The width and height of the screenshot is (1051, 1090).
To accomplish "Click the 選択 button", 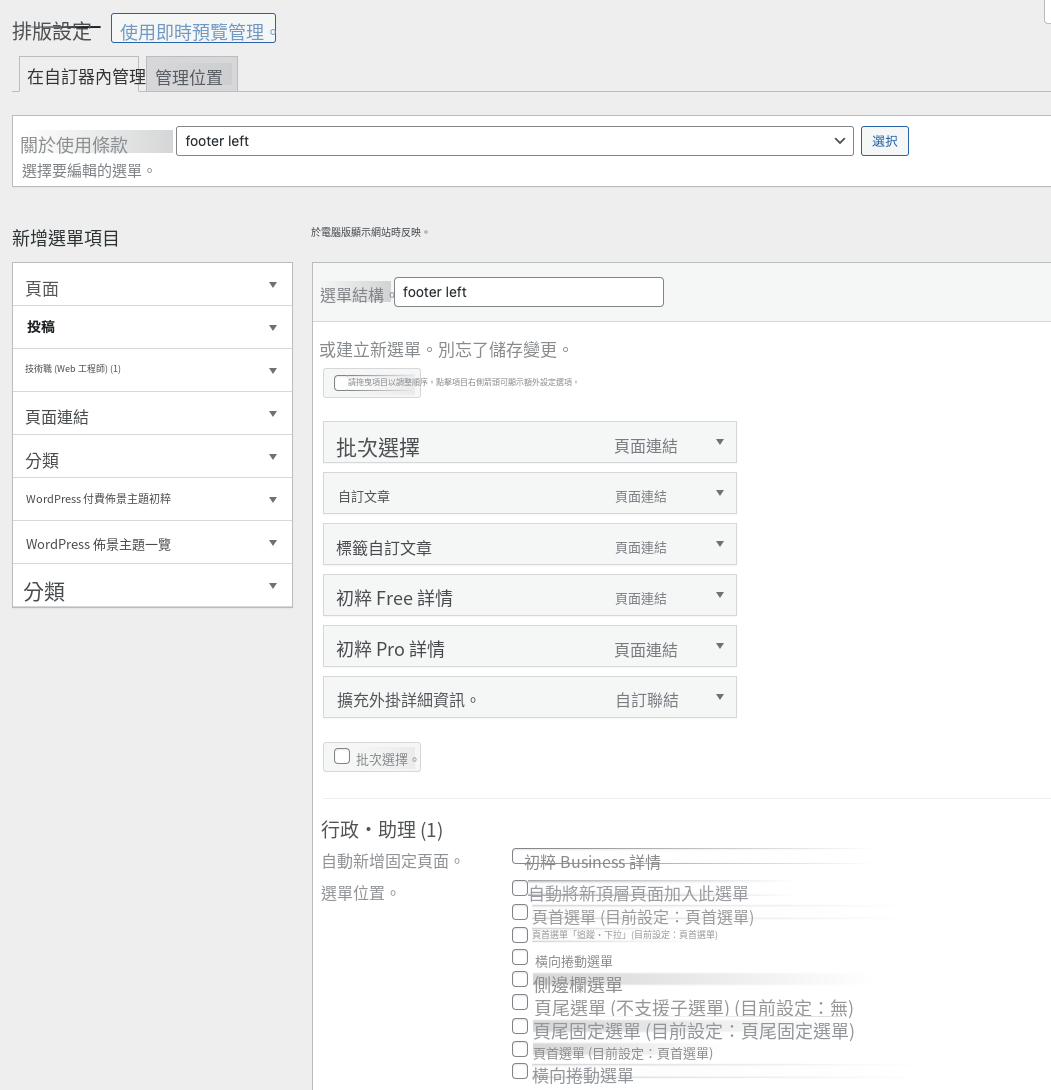I will click(x=884, y=141).
